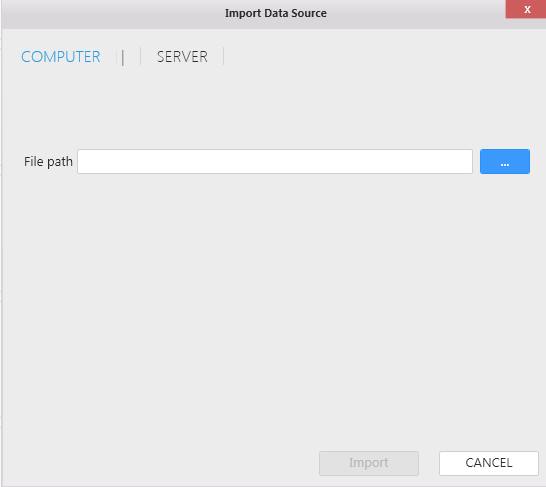The height and width of the screenshot is (487, 546).
Task: Click the vertical separator between COMPUTER and SERVER
Action: [123, 57]
